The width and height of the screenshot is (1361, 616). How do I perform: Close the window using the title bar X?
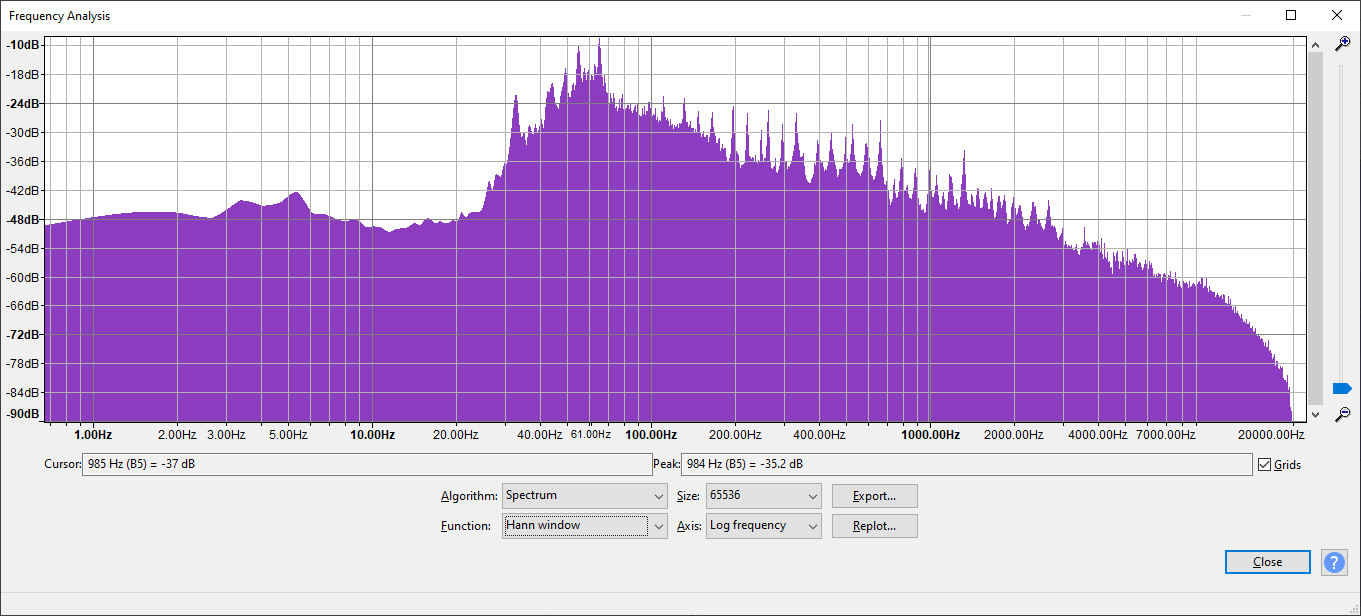[x=1337, y=15]
